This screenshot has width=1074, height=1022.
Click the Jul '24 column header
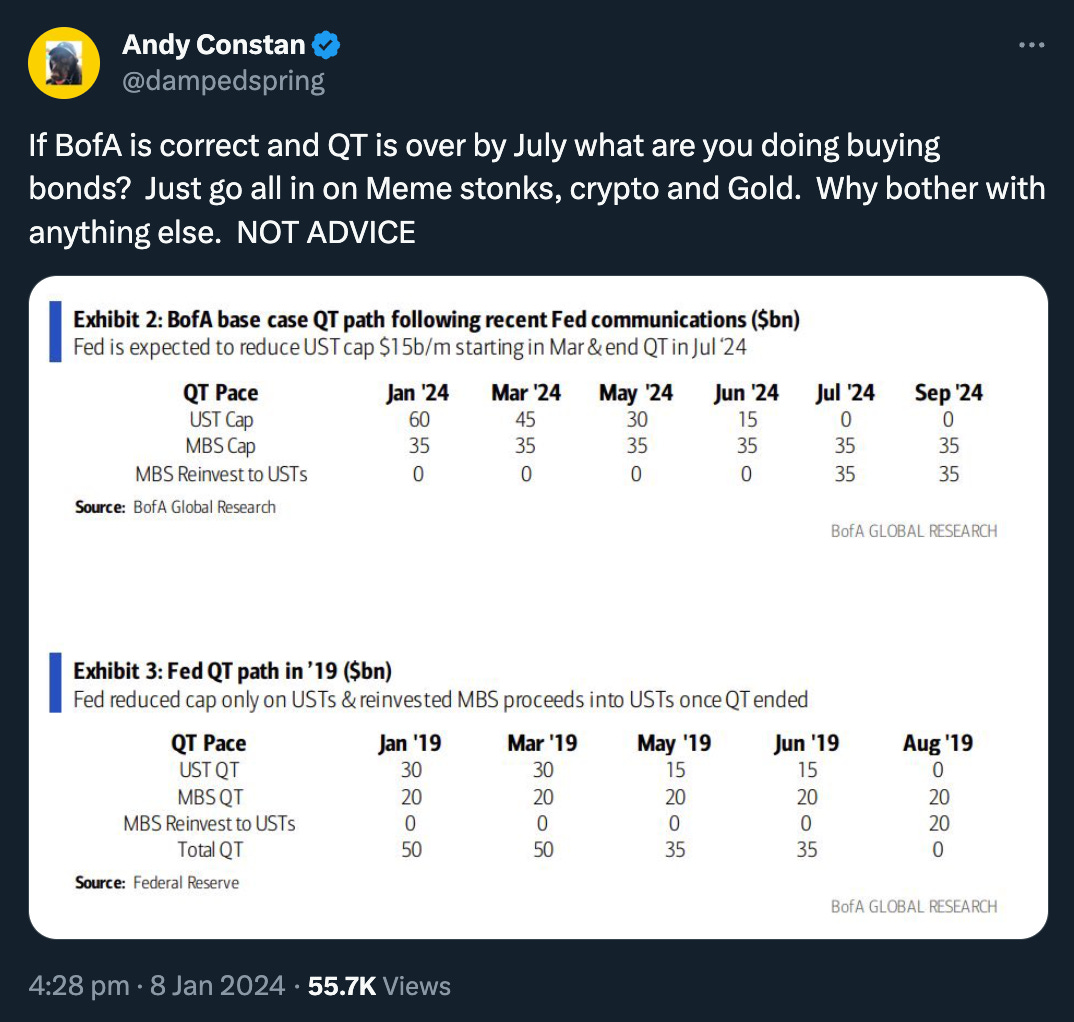click(845, 393)
